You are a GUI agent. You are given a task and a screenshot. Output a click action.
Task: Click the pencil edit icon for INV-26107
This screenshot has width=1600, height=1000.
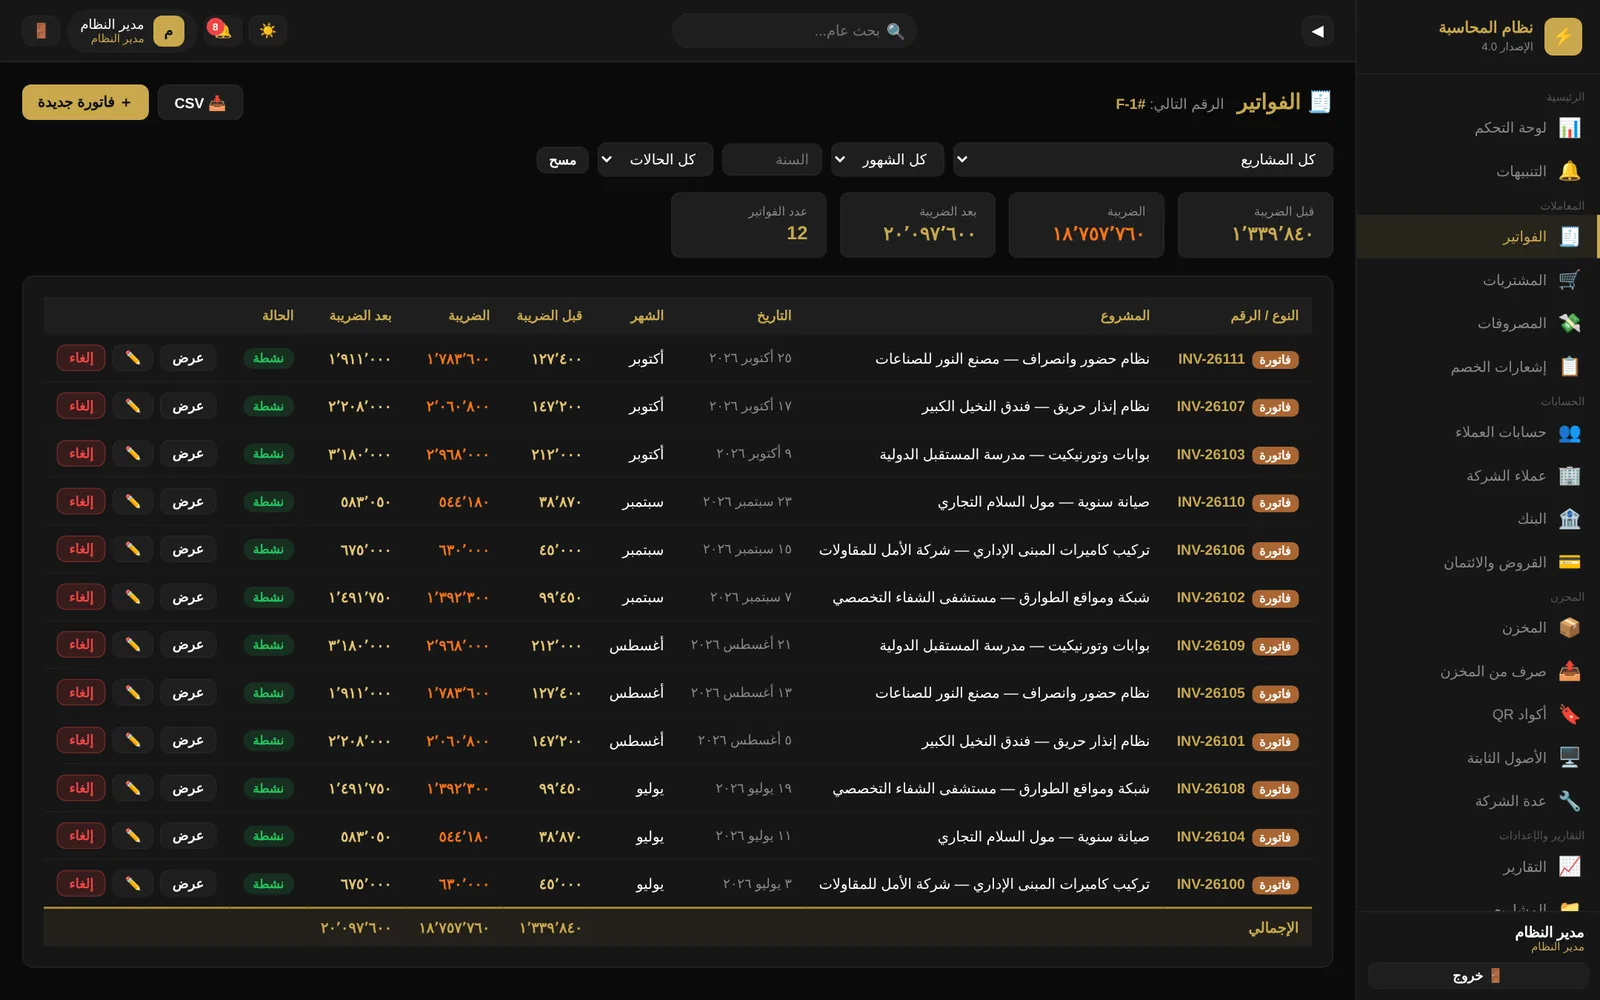click(x=133, y=406)
